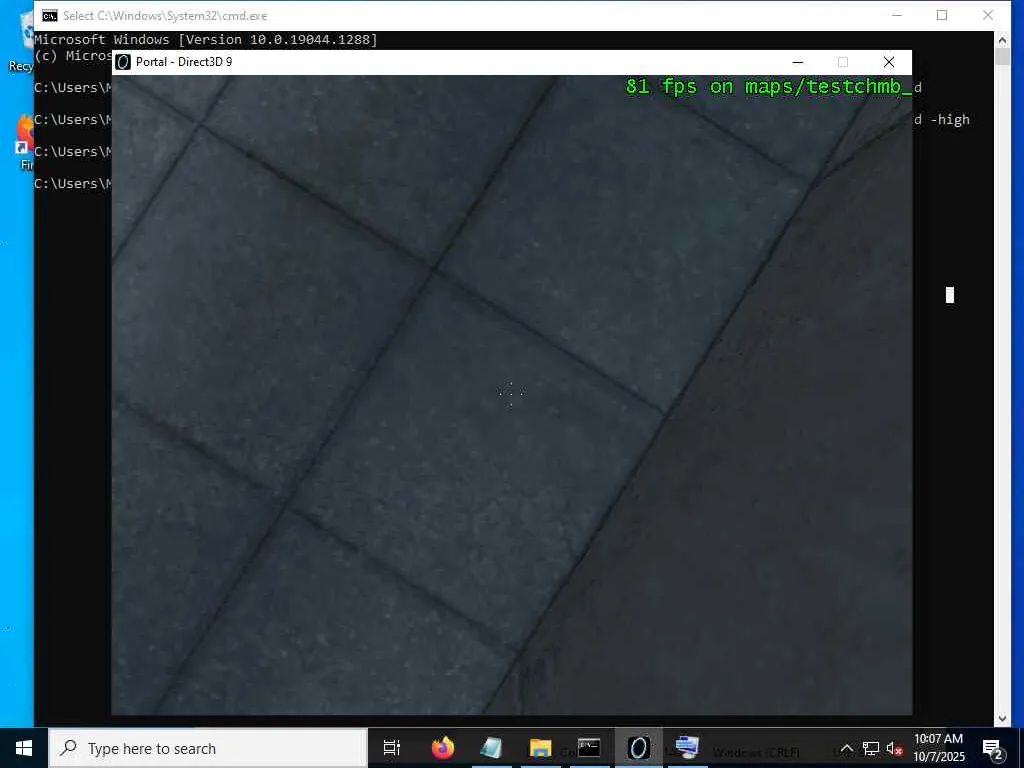
Task: Click the Portal window title icon
Action: 123,62
